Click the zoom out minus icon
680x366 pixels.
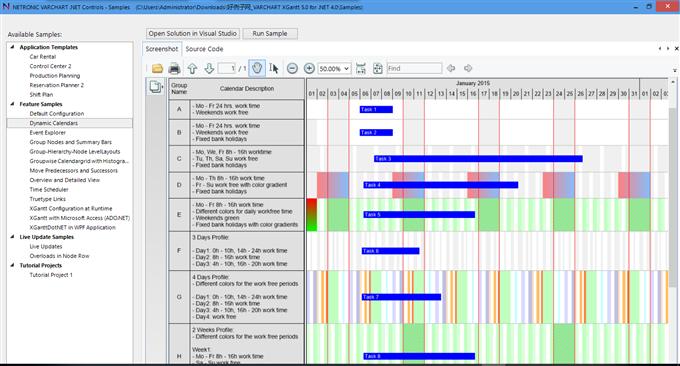[292, 69]
